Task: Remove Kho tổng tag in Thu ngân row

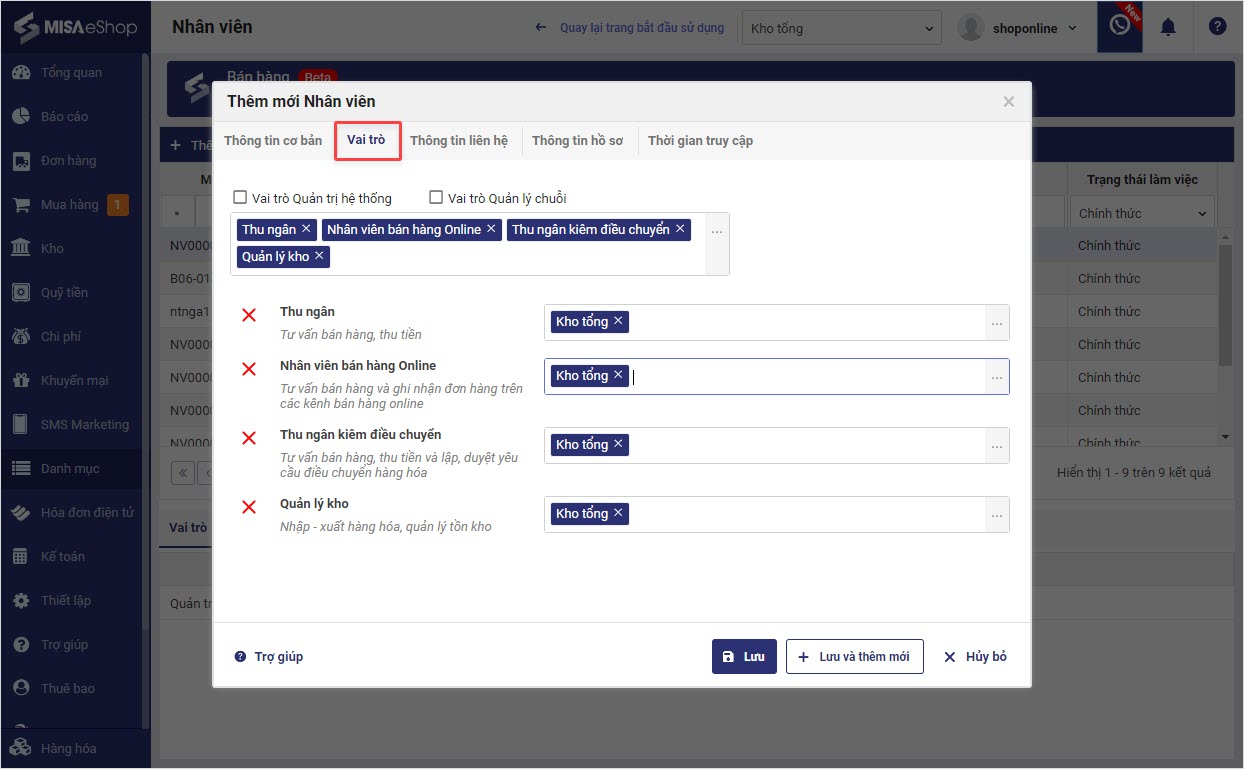Action: point(618,321)
